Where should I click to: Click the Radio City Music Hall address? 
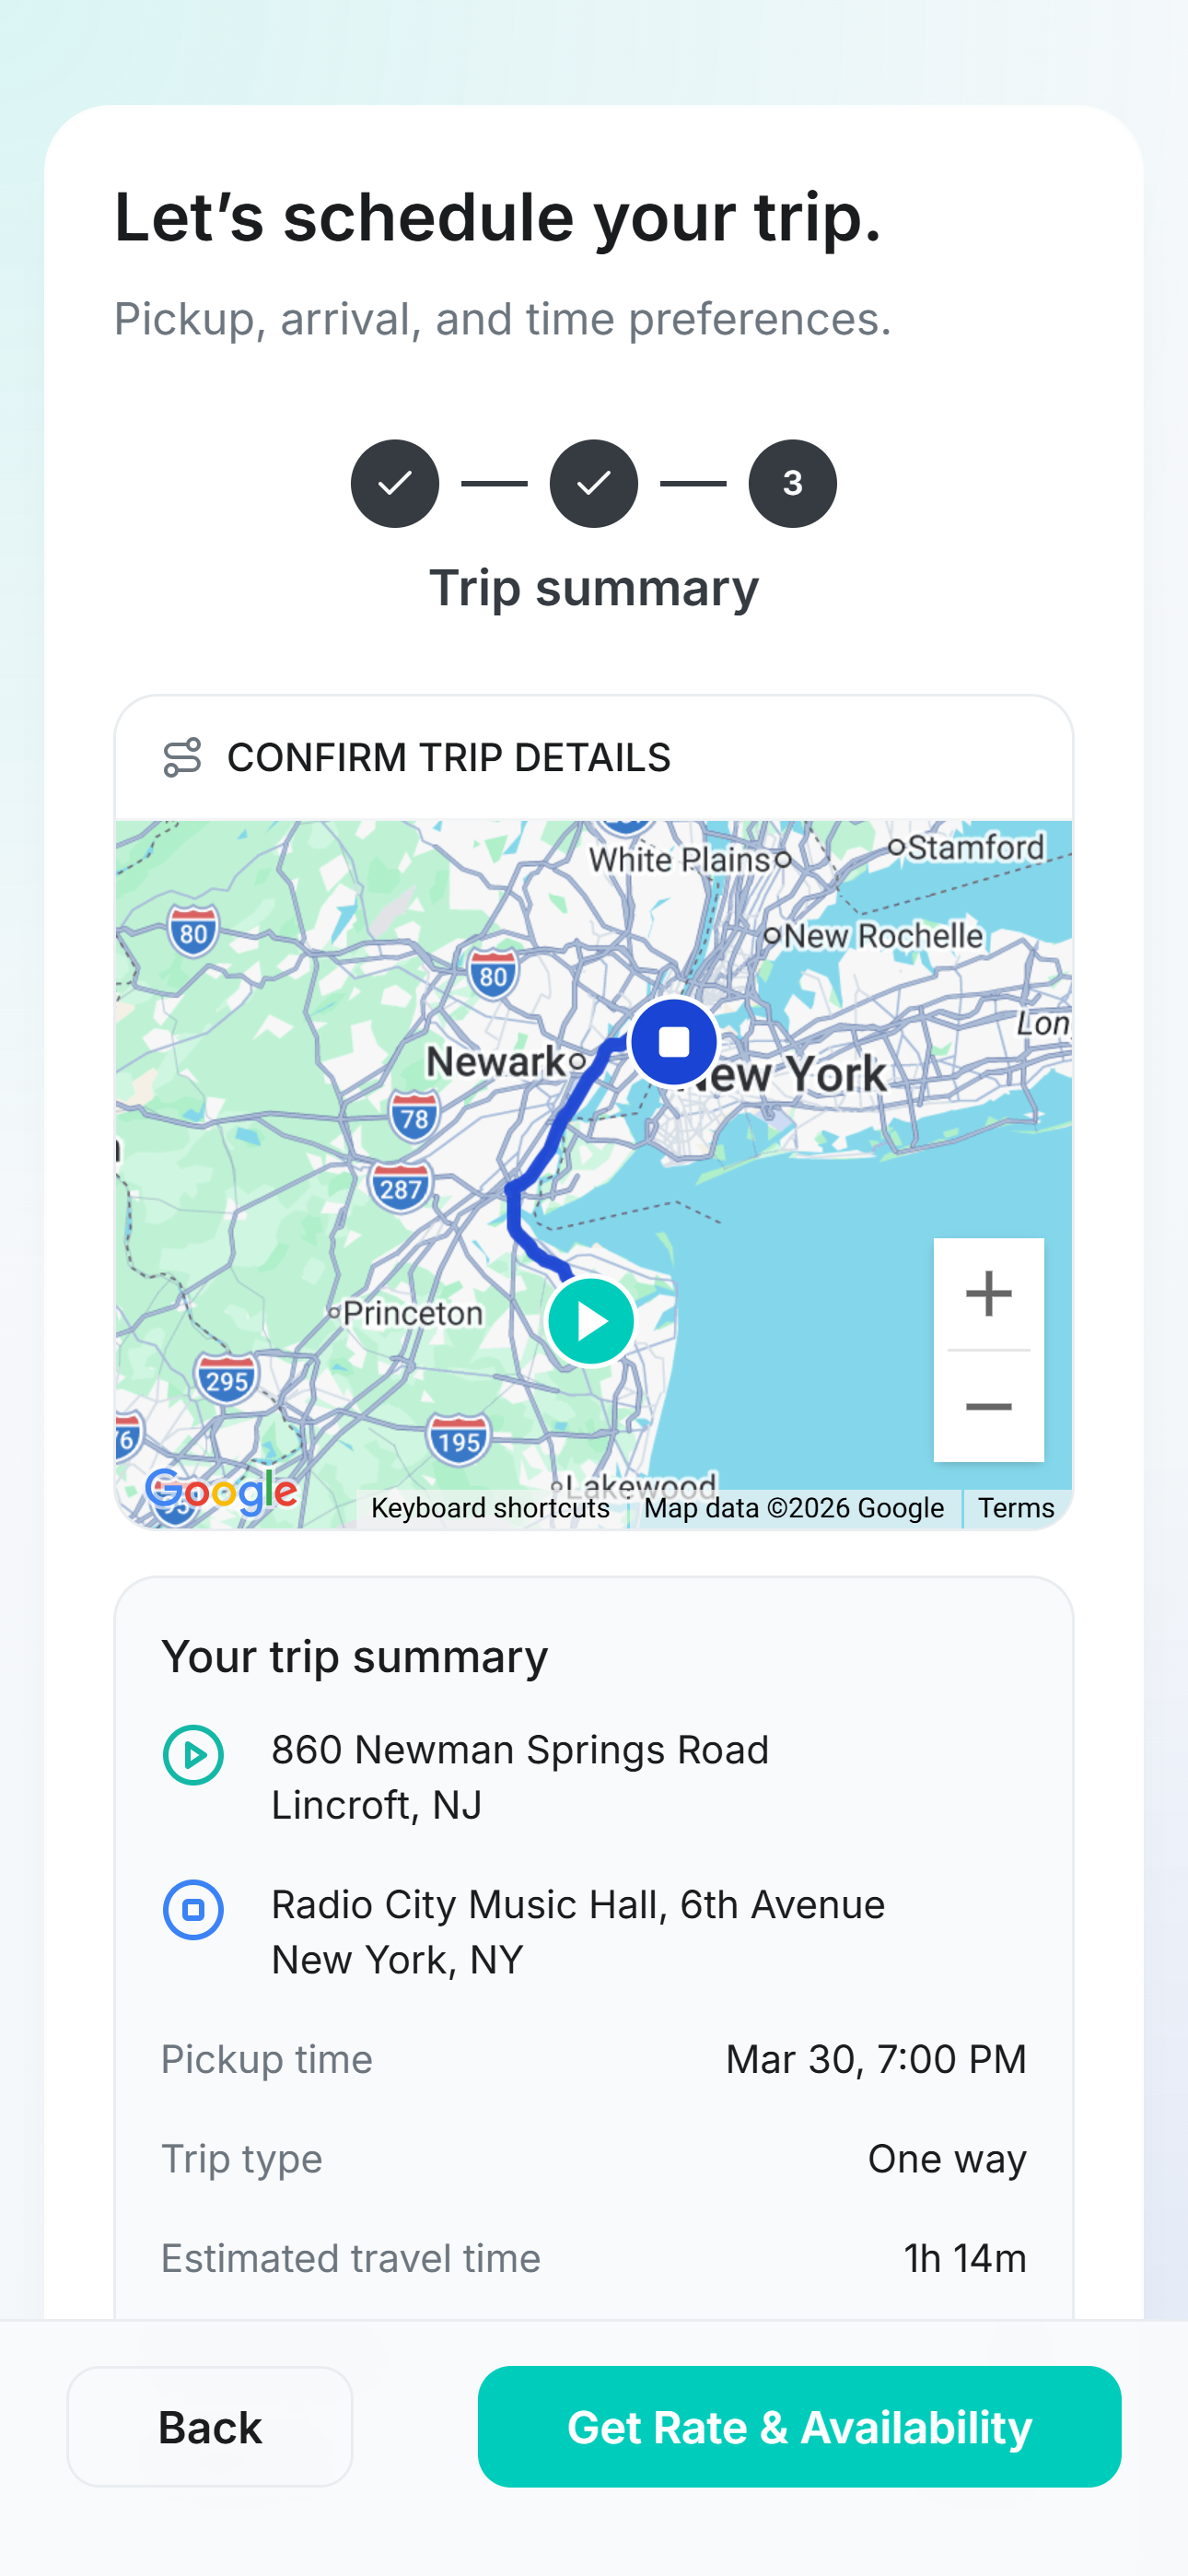578,1932
